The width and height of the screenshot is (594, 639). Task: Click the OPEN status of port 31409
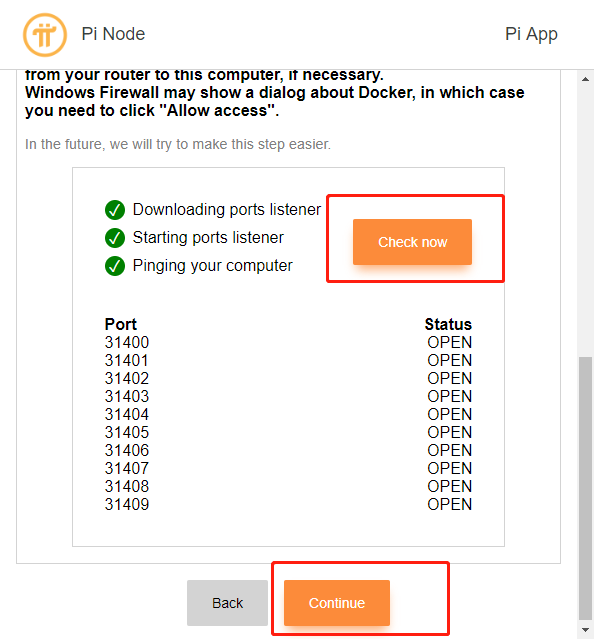(449, 505)
